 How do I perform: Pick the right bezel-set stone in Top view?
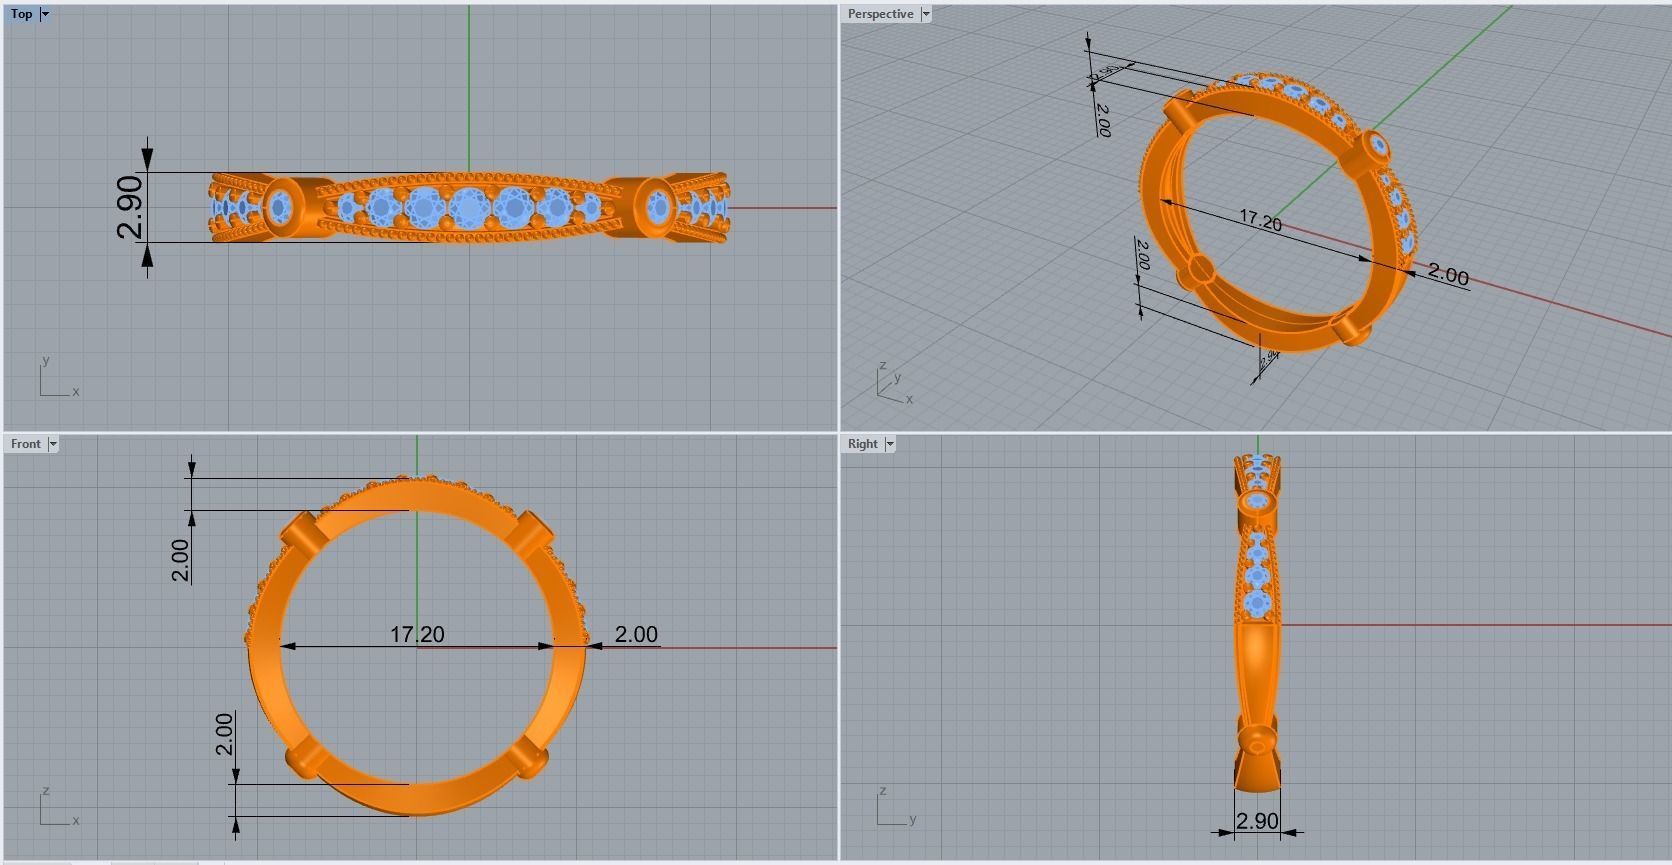coord(658,208)
